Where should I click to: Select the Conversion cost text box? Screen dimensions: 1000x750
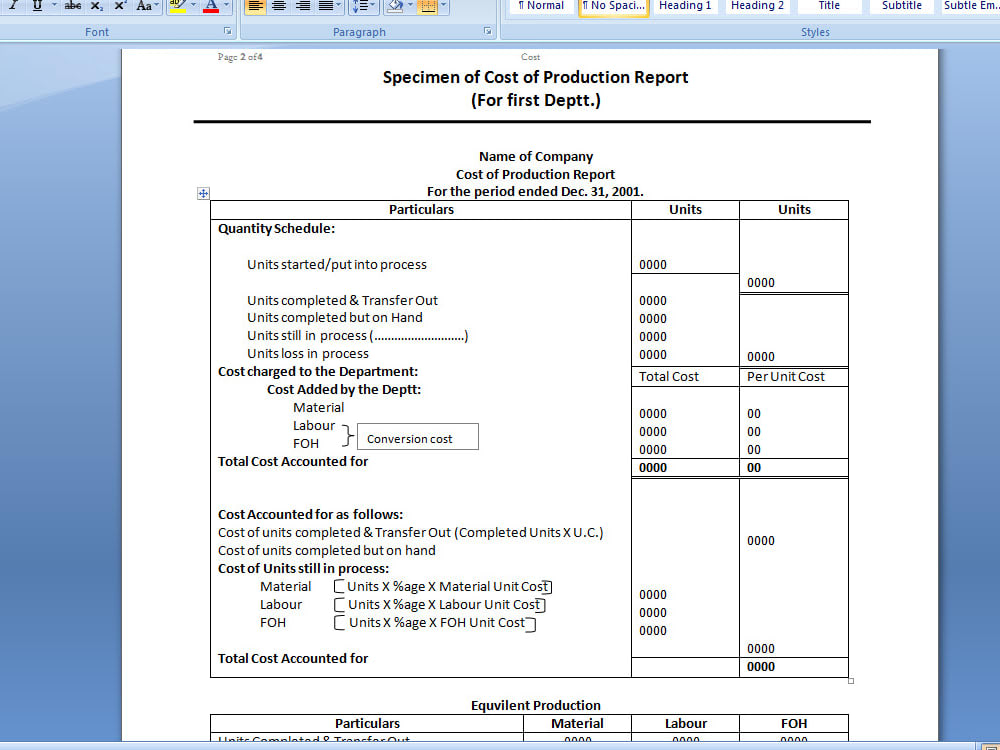[x=418, y=437]
